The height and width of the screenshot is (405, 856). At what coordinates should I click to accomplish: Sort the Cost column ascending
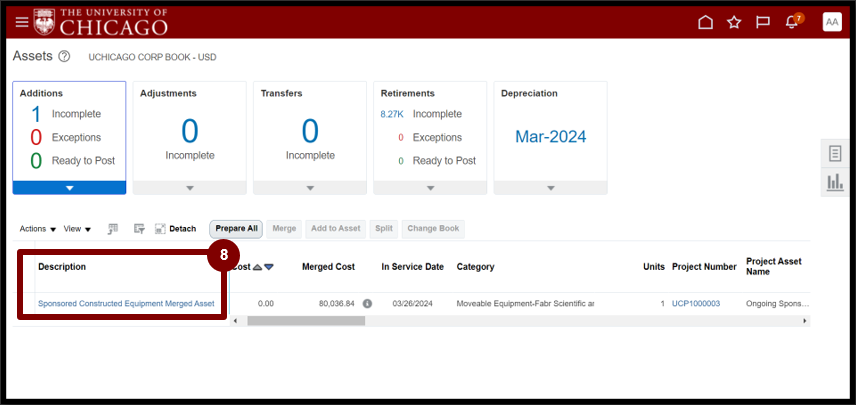pos(258,267)
